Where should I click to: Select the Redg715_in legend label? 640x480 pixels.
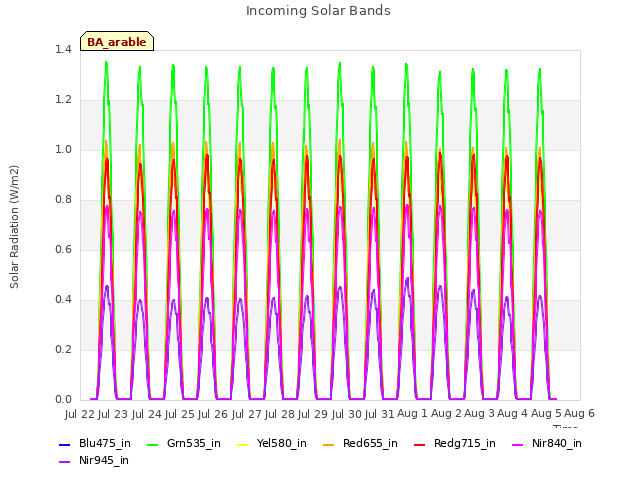coord(465,443)
